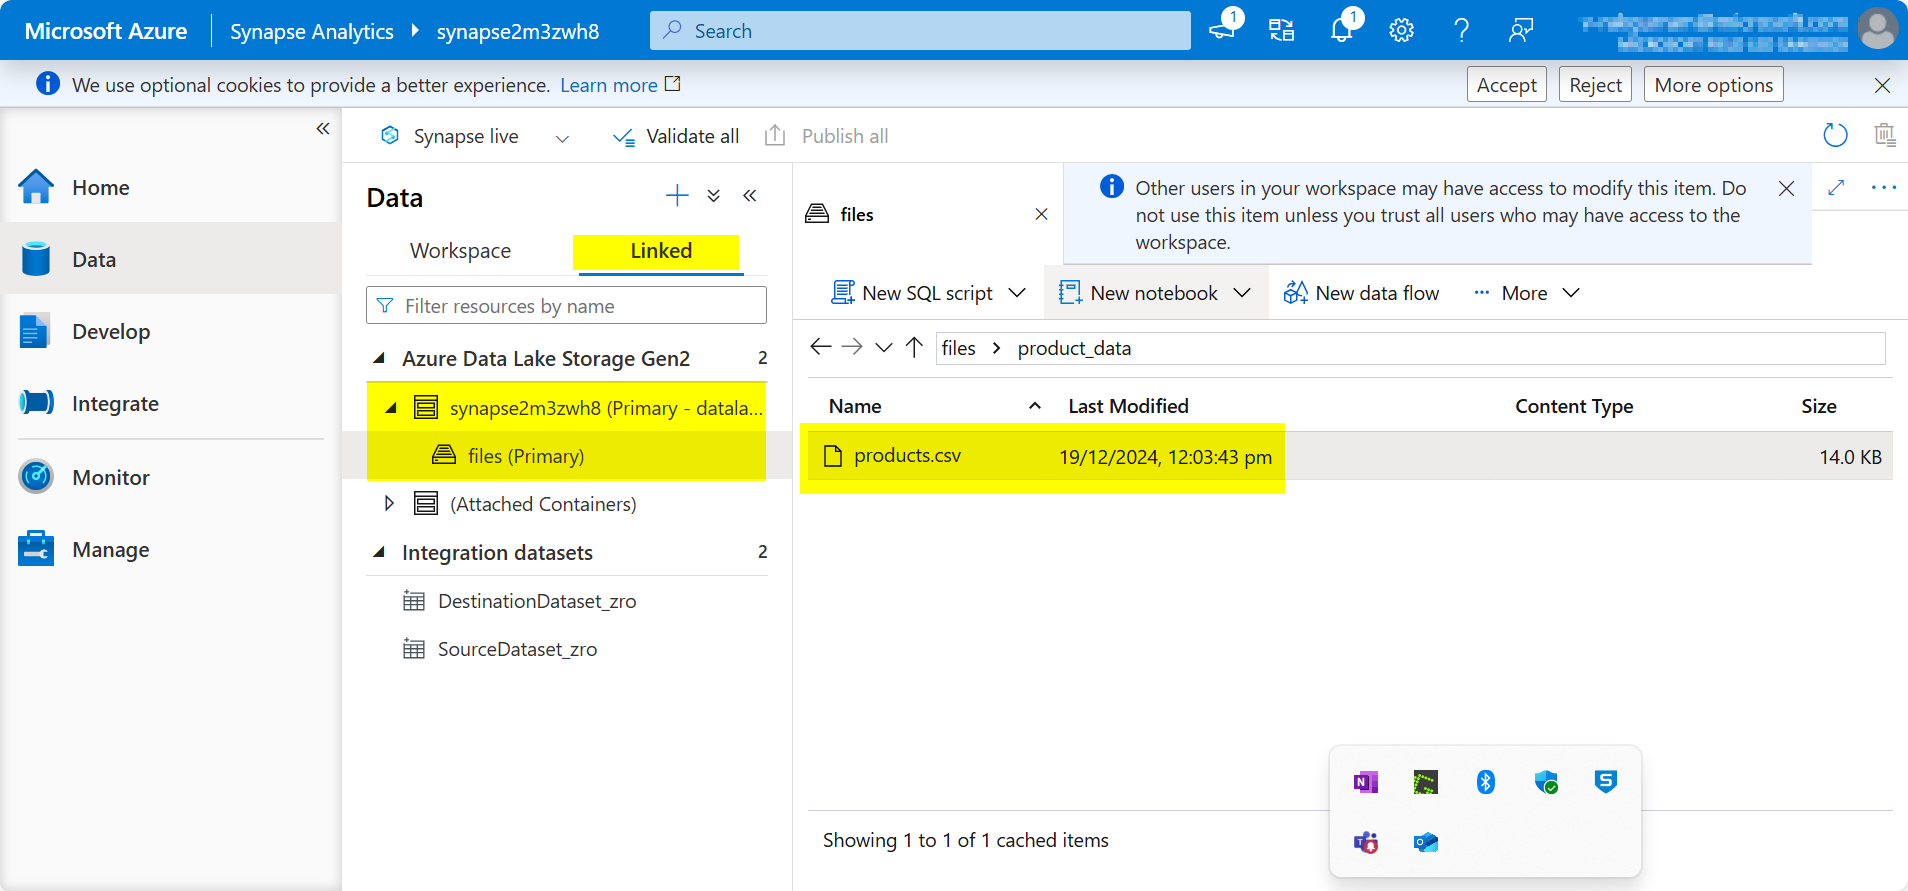Expand the Attached Containers node

[x=389, y=503]
